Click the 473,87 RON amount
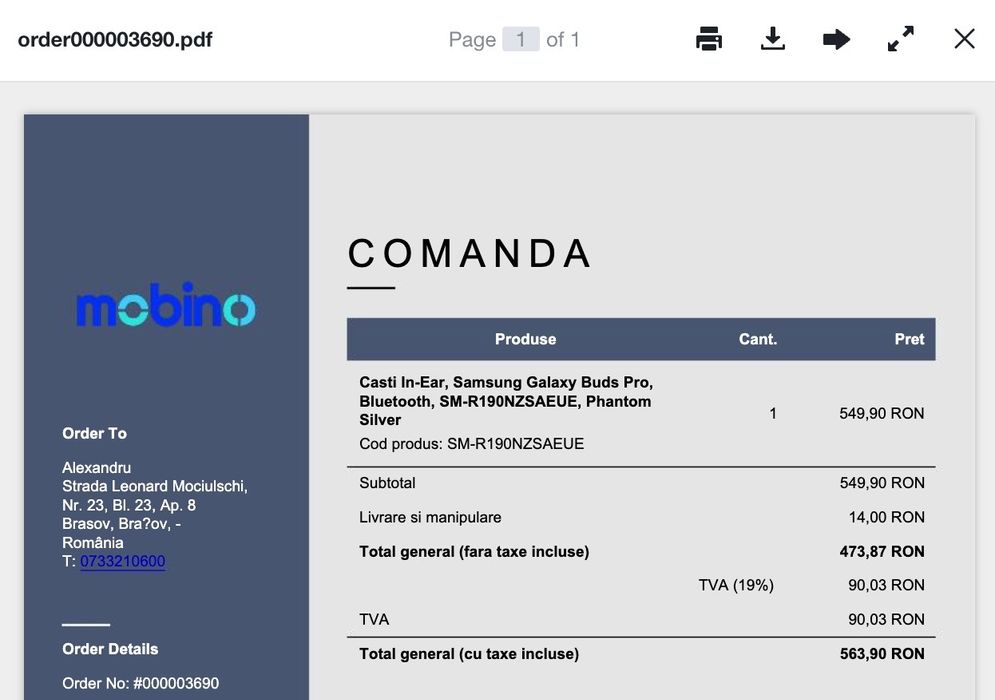Screen dimensions: 995x700 click(x=881, y=551)
